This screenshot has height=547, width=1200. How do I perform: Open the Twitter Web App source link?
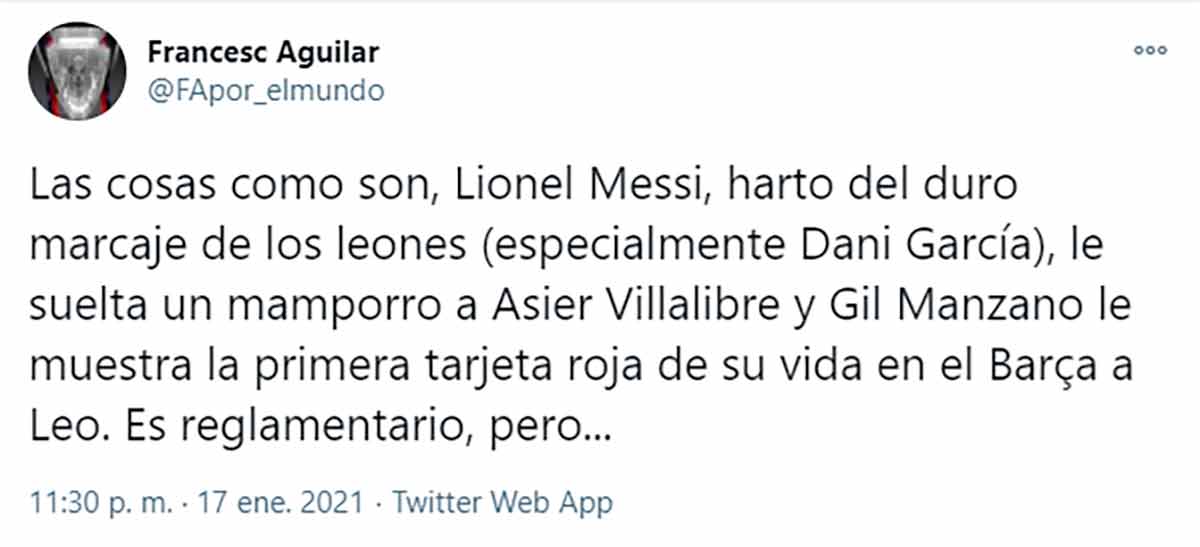[502, 502]
